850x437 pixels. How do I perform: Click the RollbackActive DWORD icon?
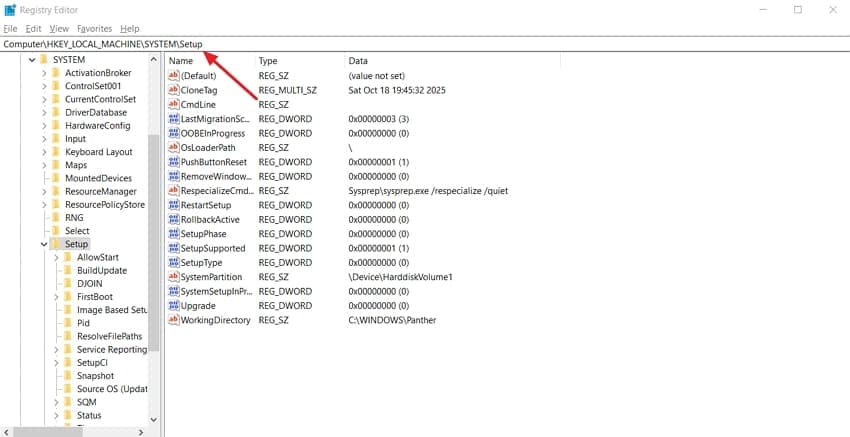[173, 219]
